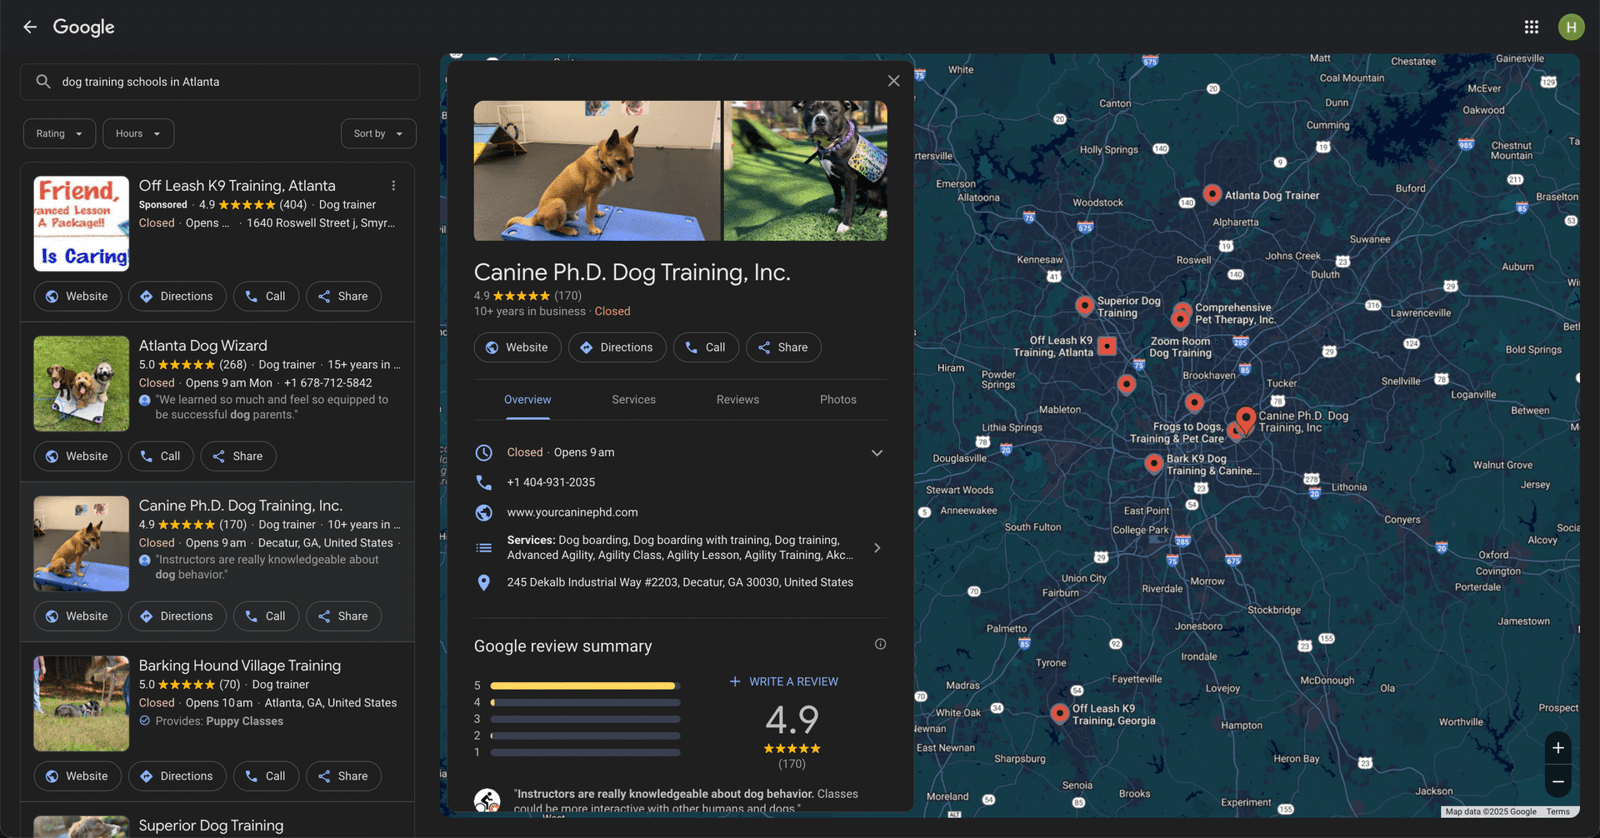Image resolution: width=1600 pixels, height=838 pixels.
Task: Click the search magnifier icon
Action: pyautogui.click(x=43, y=82)
